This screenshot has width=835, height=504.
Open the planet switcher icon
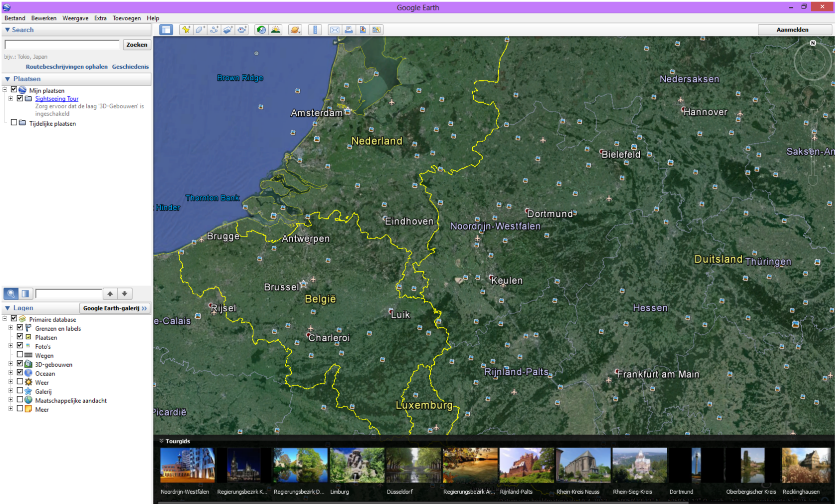tap(295, 30)
